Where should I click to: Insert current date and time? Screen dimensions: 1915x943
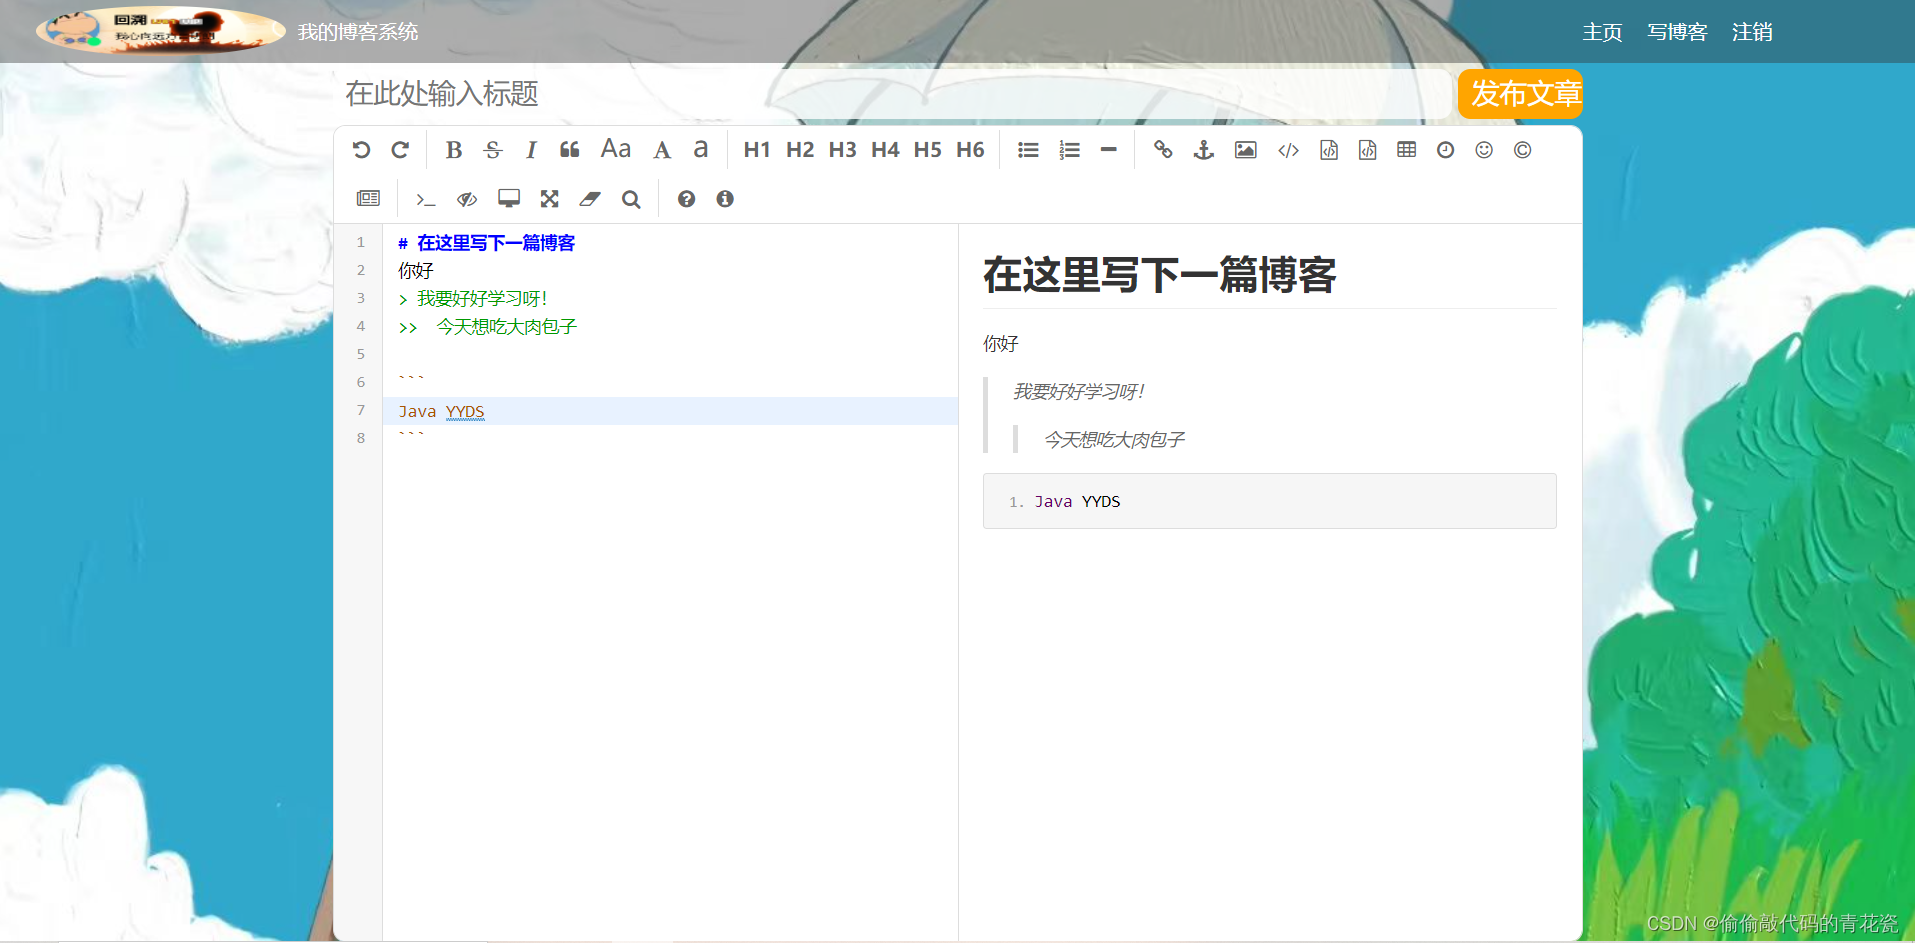(x=1445, y=150)
